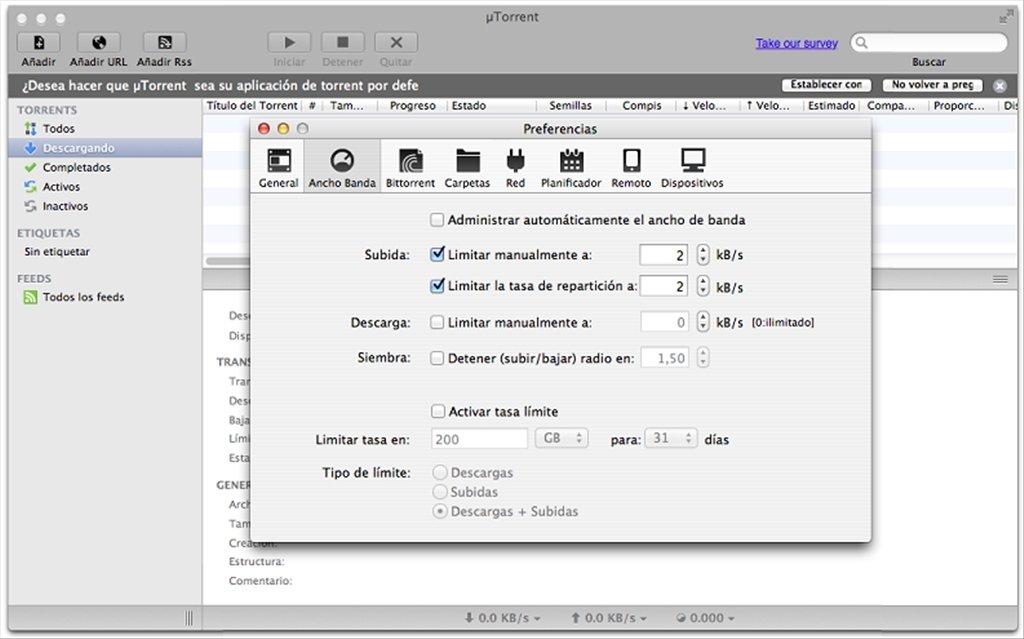Open the Red network plug preferences

click(x=515, y=167)
